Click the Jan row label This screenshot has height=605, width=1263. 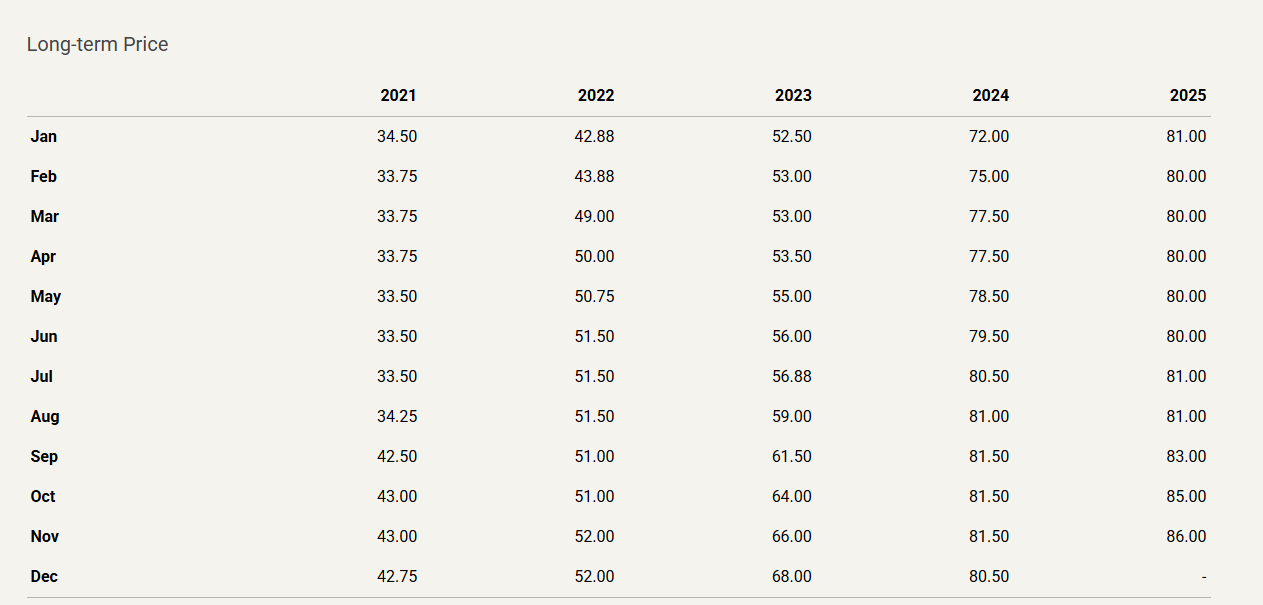44,136
